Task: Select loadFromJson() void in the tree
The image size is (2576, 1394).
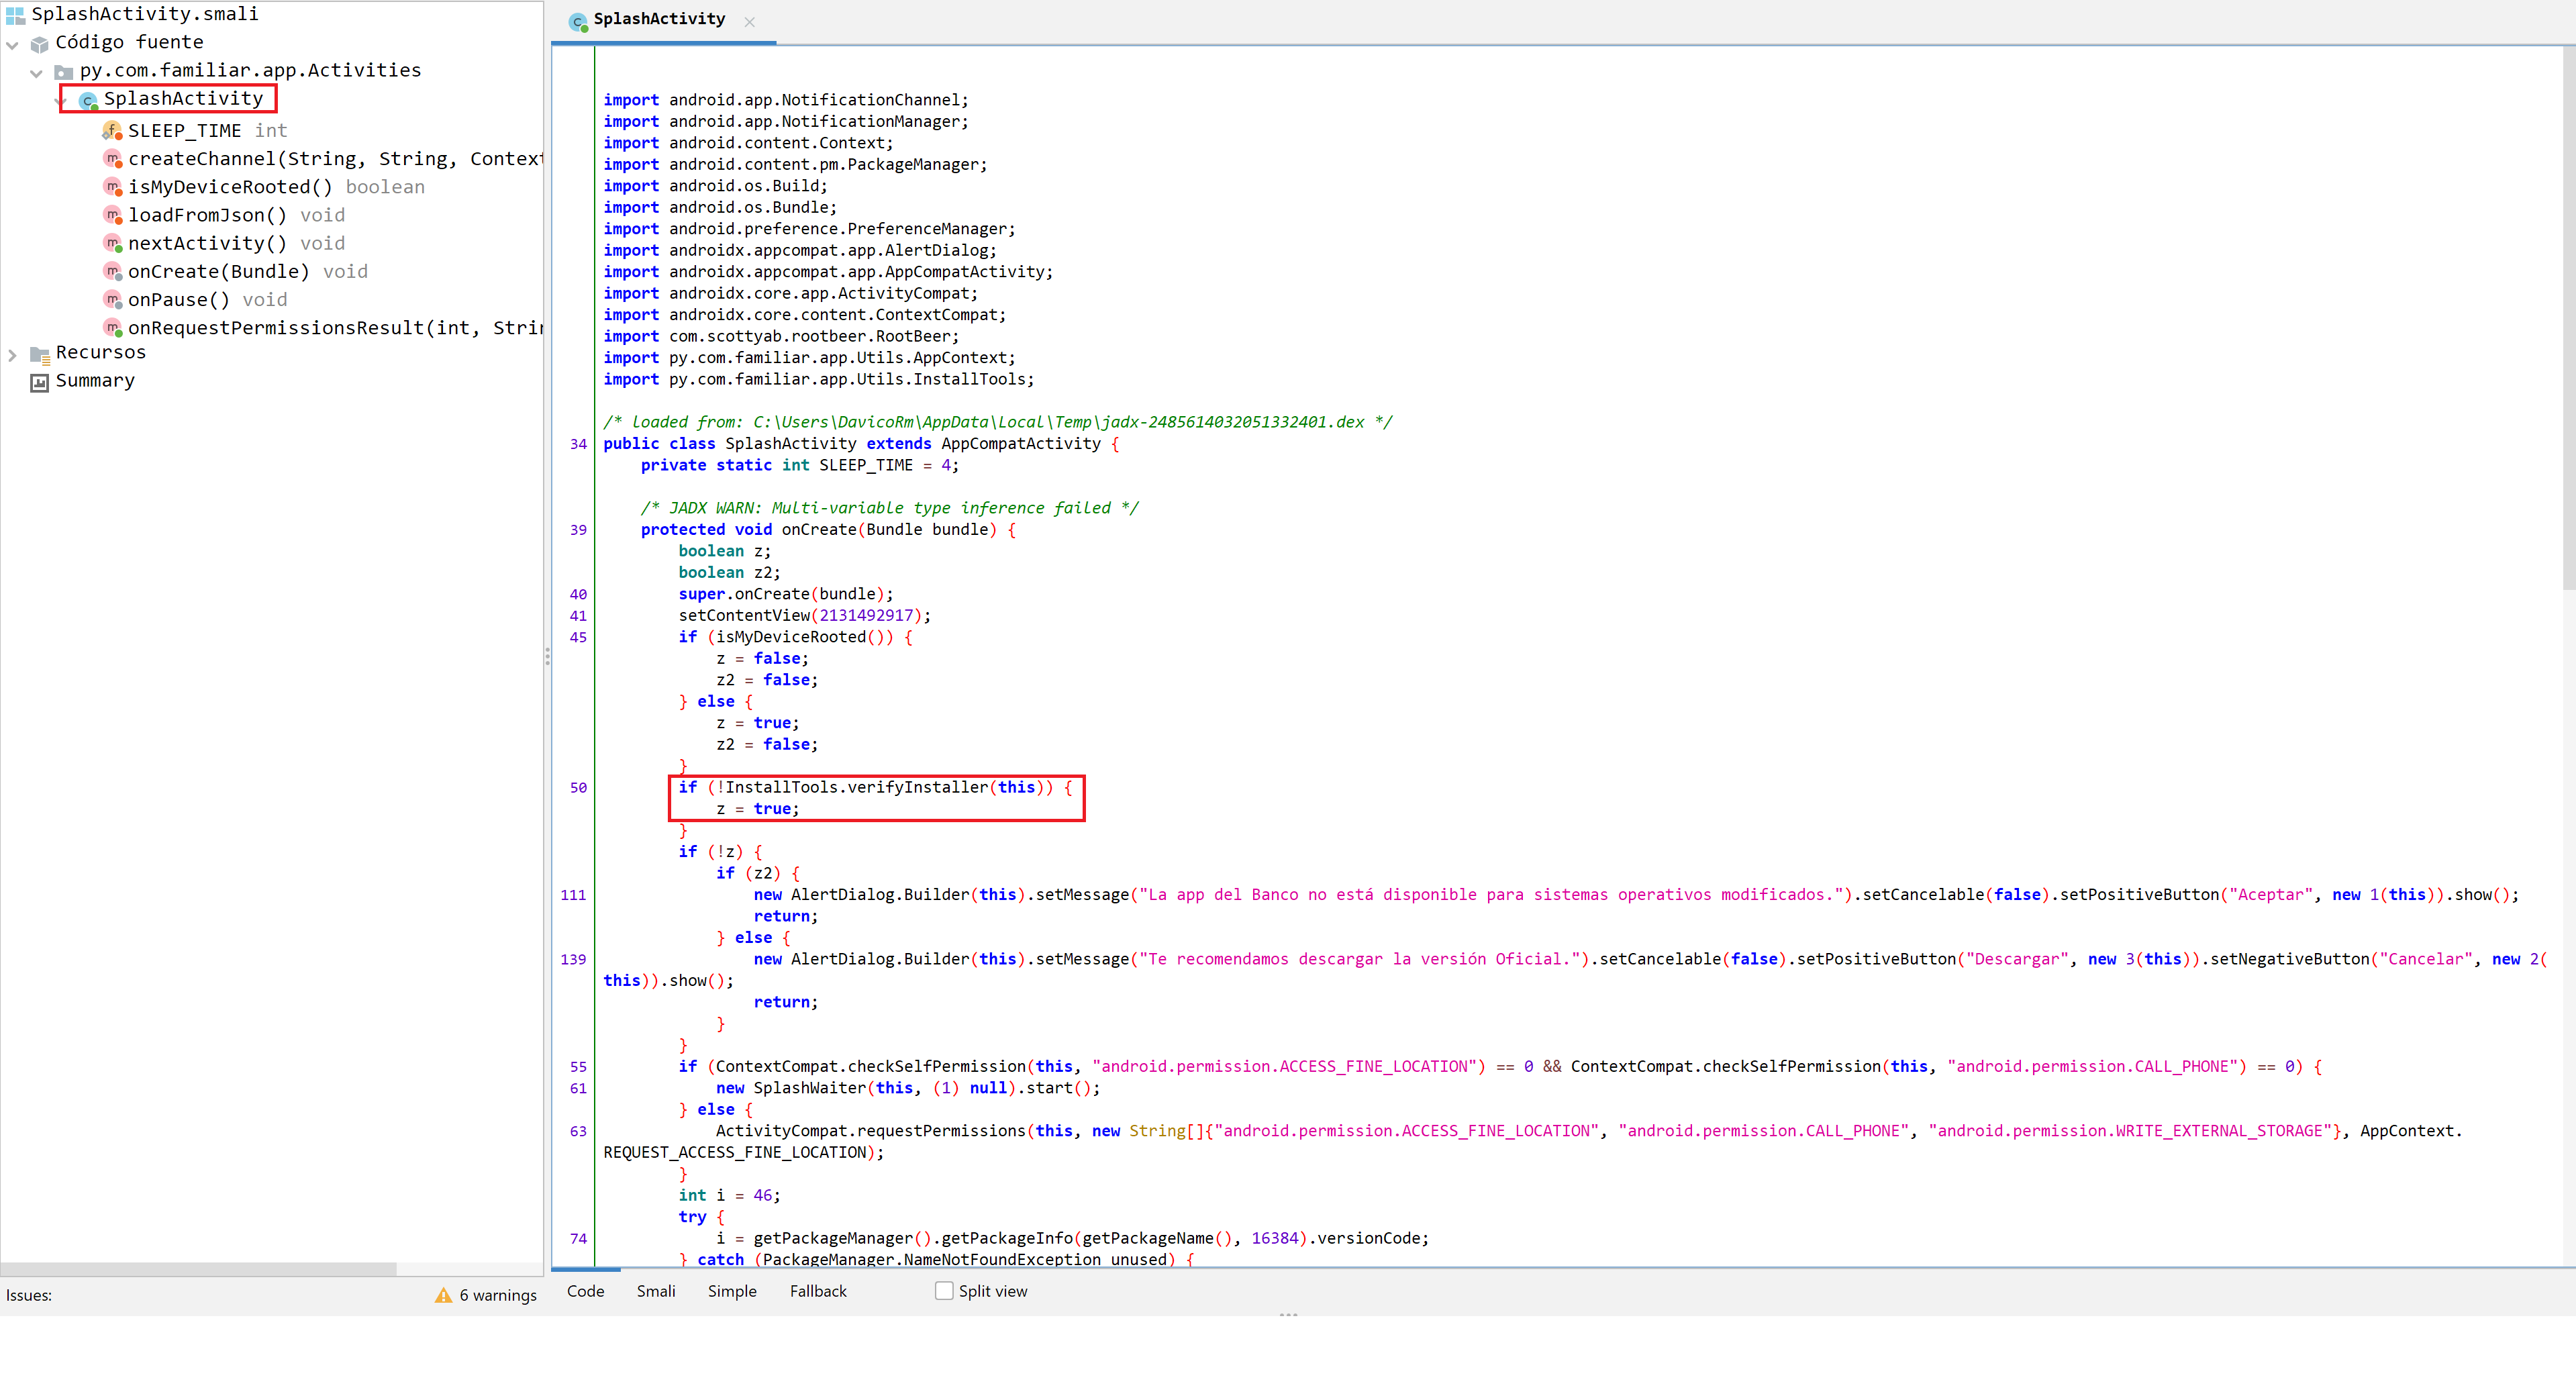Action: 236,215
